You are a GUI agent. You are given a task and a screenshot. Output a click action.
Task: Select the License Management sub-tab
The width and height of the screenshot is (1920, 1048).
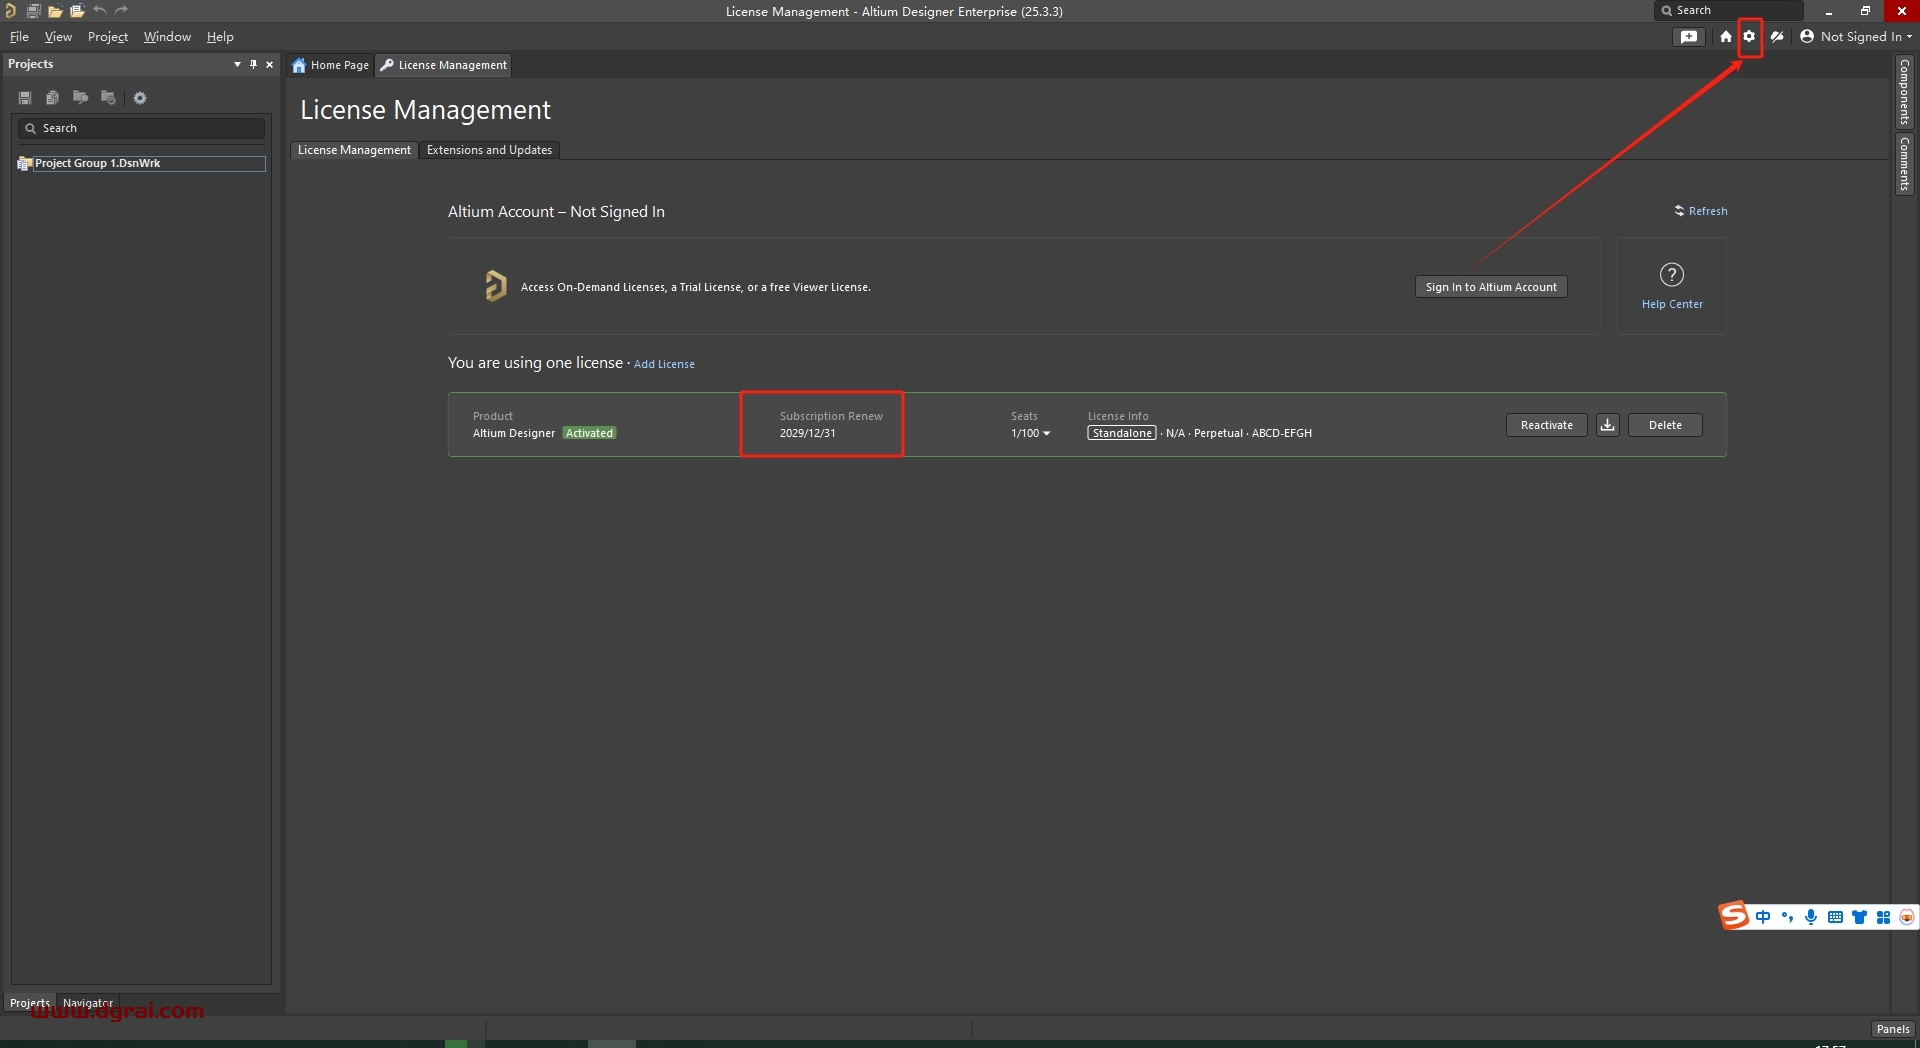coord(354,150)
